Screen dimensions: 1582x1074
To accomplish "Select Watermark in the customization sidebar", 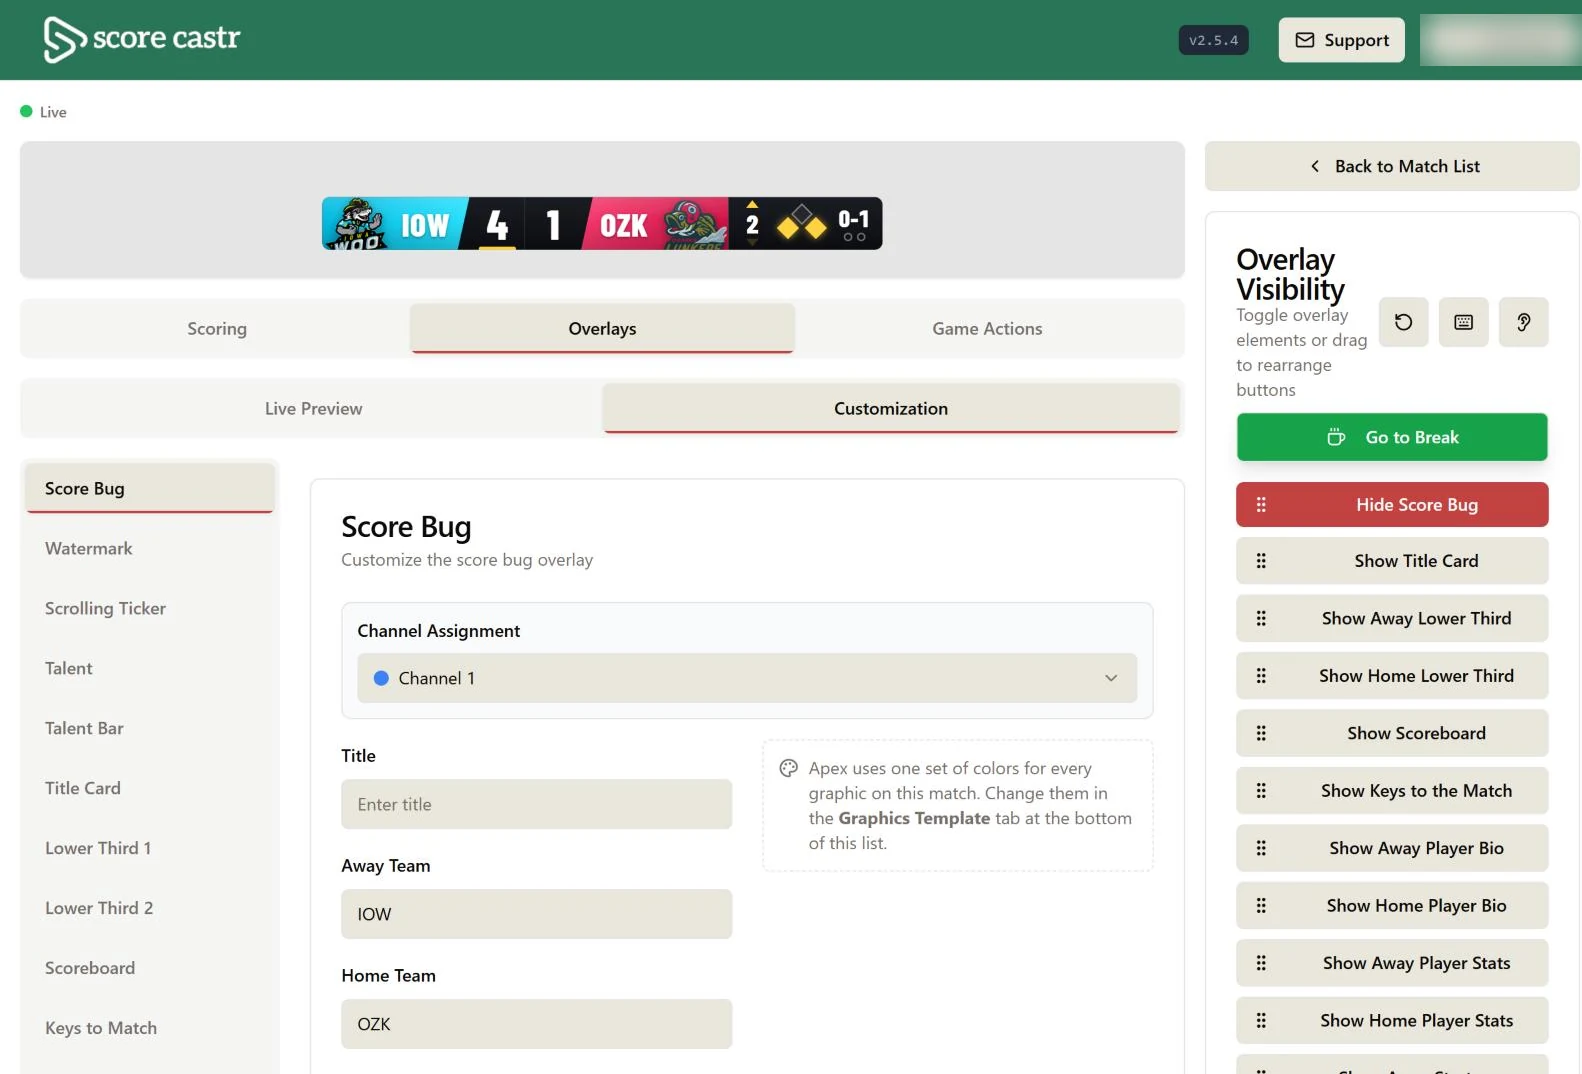I will 150,548.
